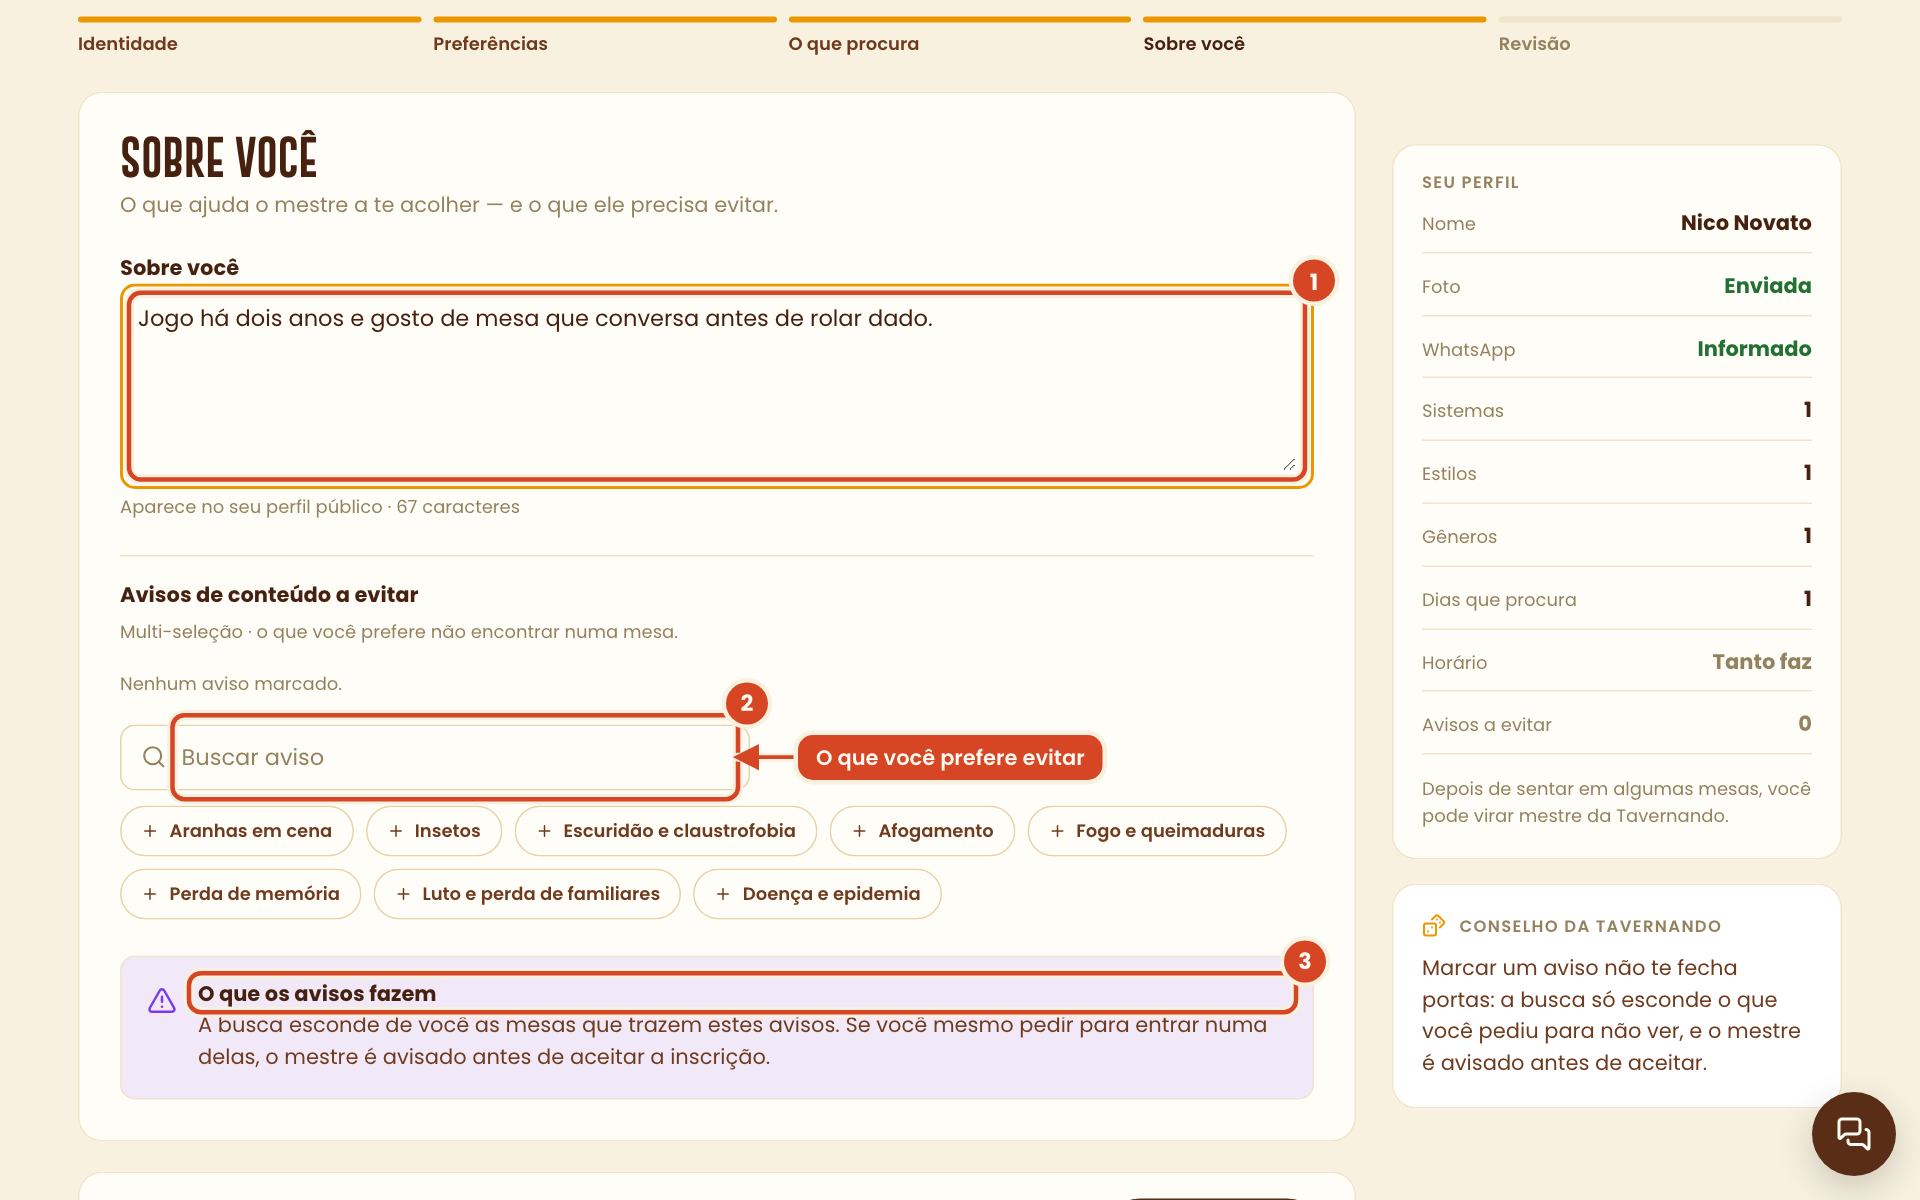Viewport: 1920px width, 1200px height.
Task: Open the chat support bubble icon
Action: 1853,1133
